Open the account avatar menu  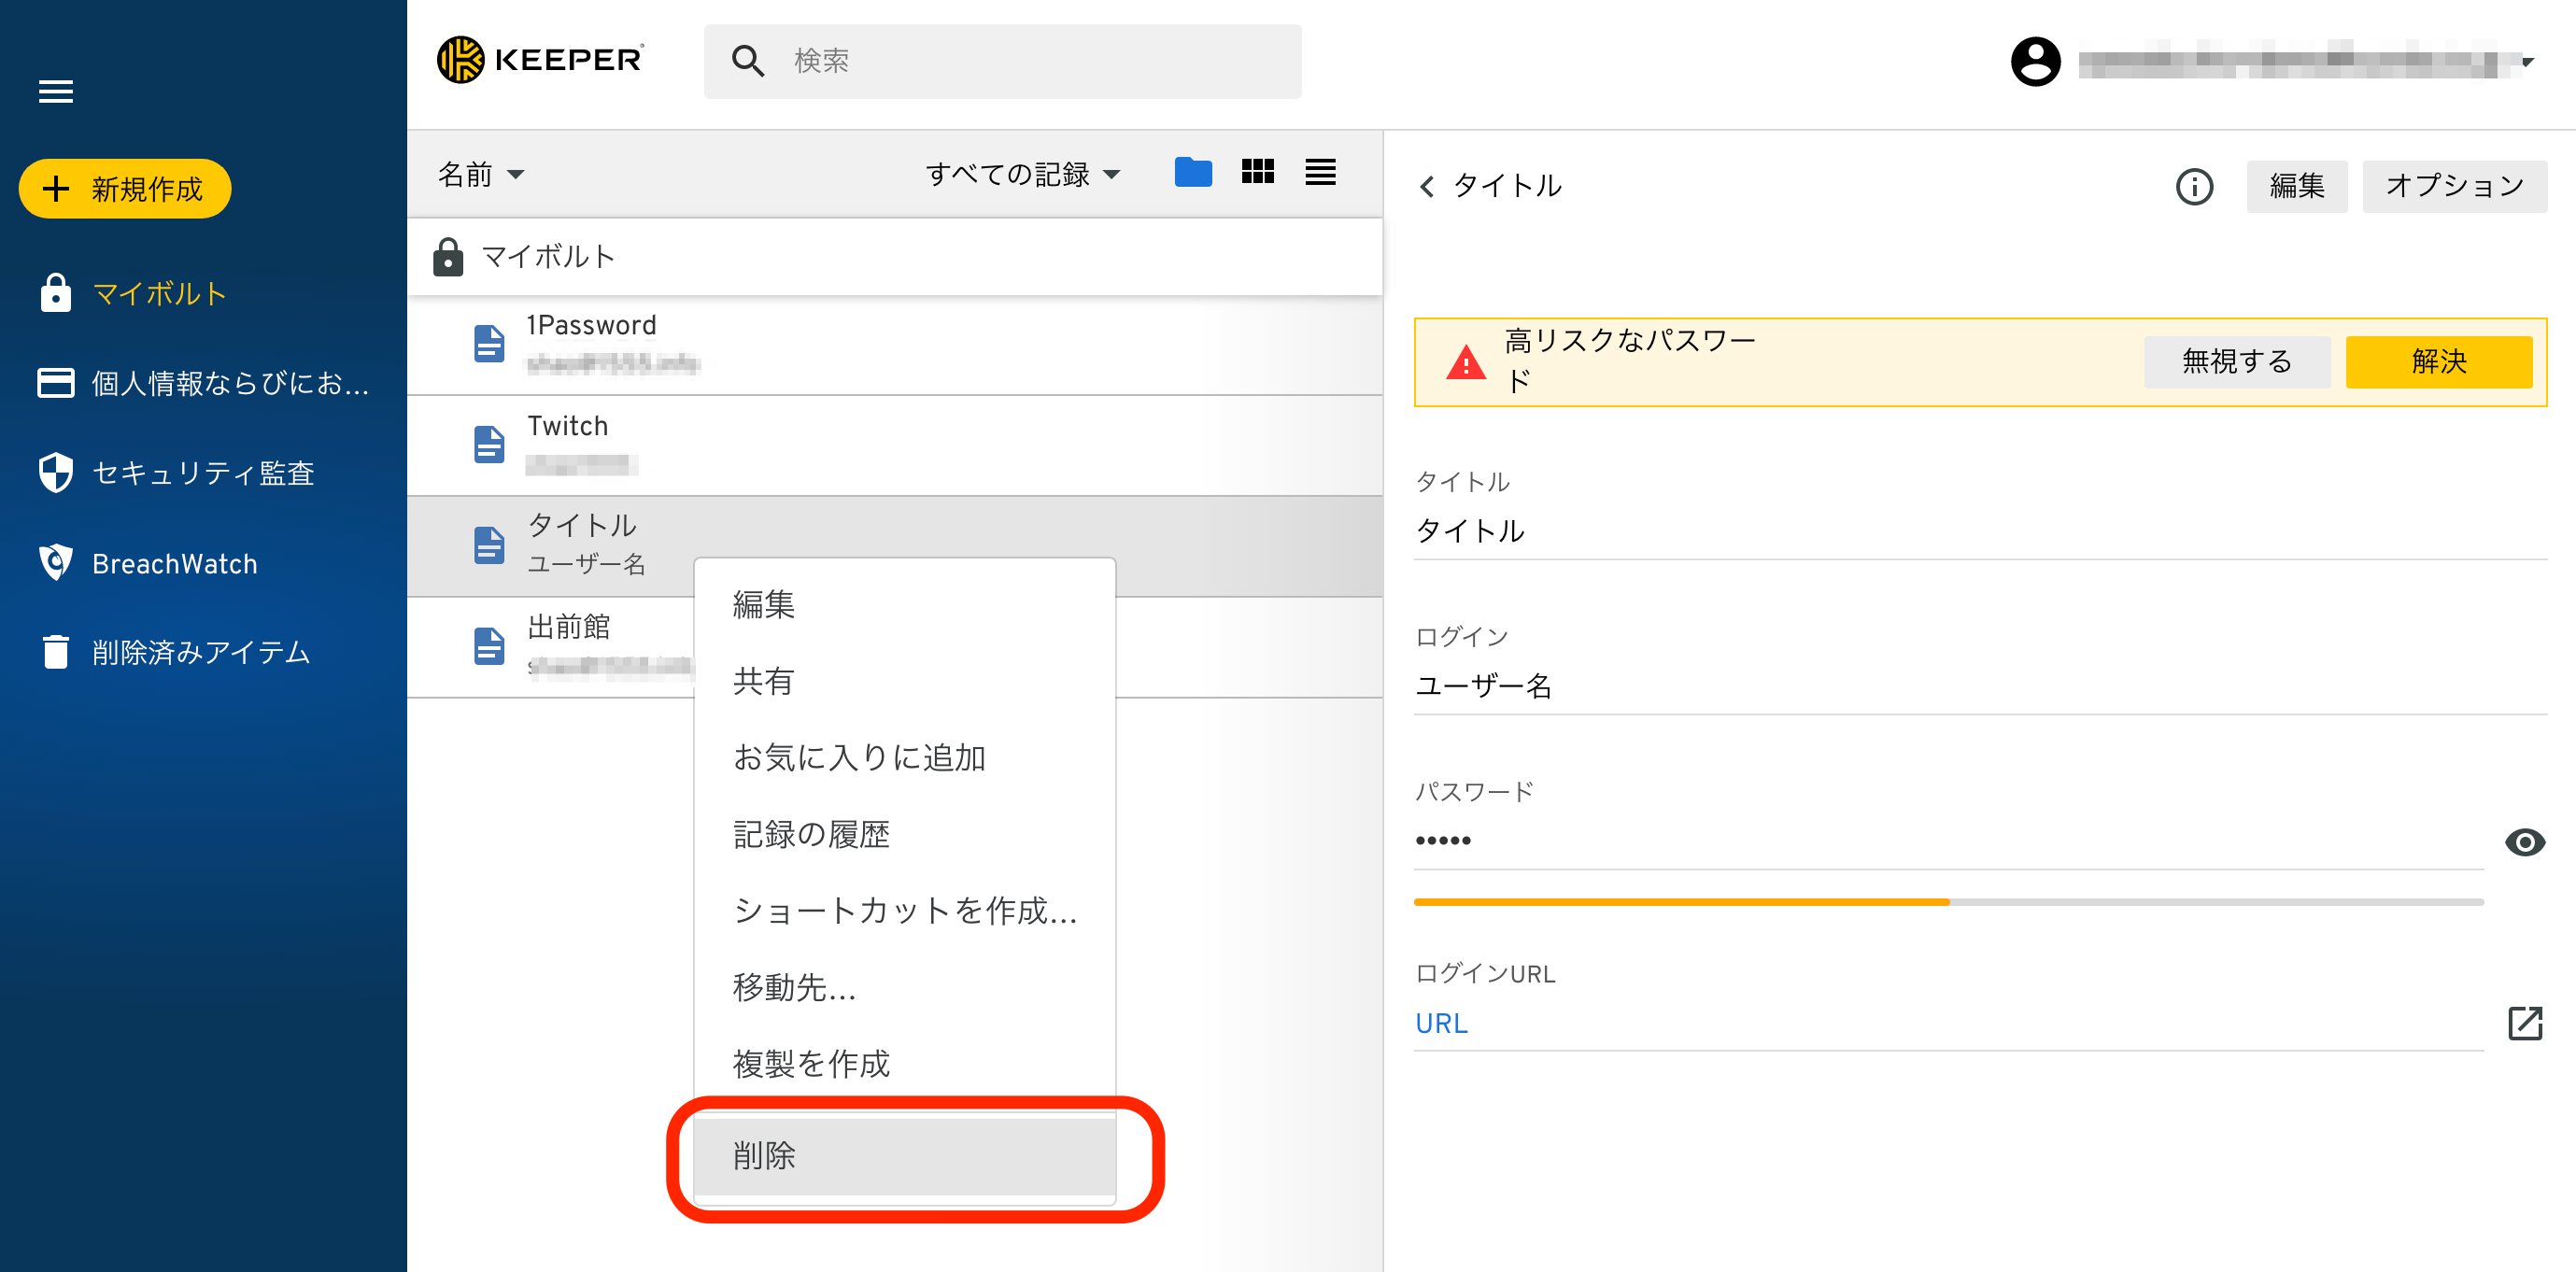[x=2035, y=61]
